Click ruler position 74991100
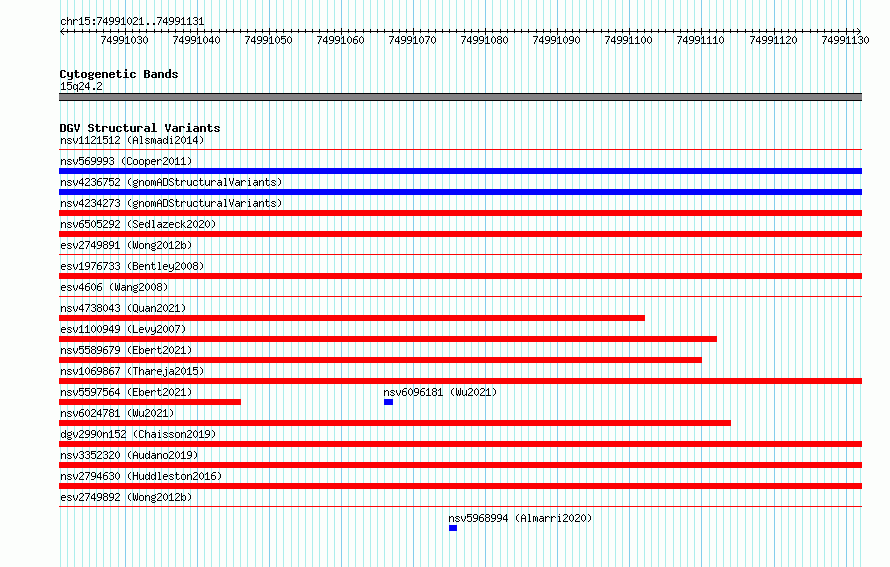The image size is (890, 567). tap(629, 40)
